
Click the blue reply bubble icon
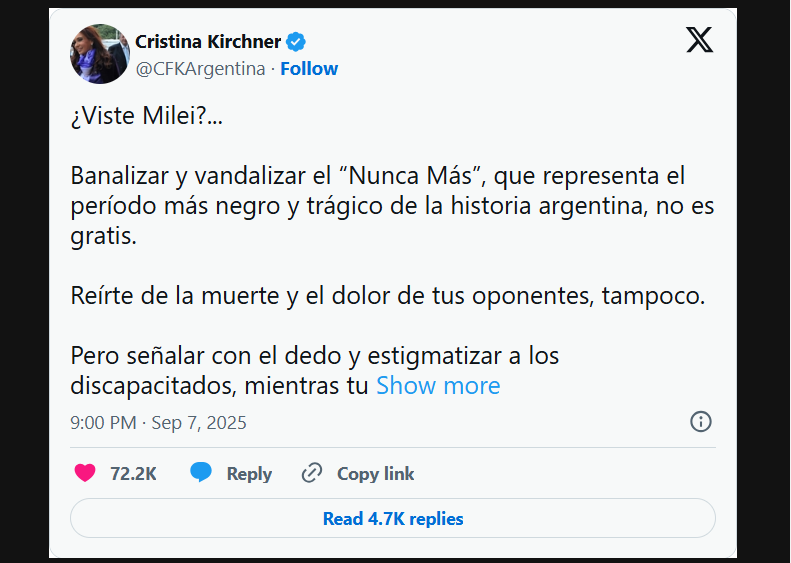[x=201, y=473]
